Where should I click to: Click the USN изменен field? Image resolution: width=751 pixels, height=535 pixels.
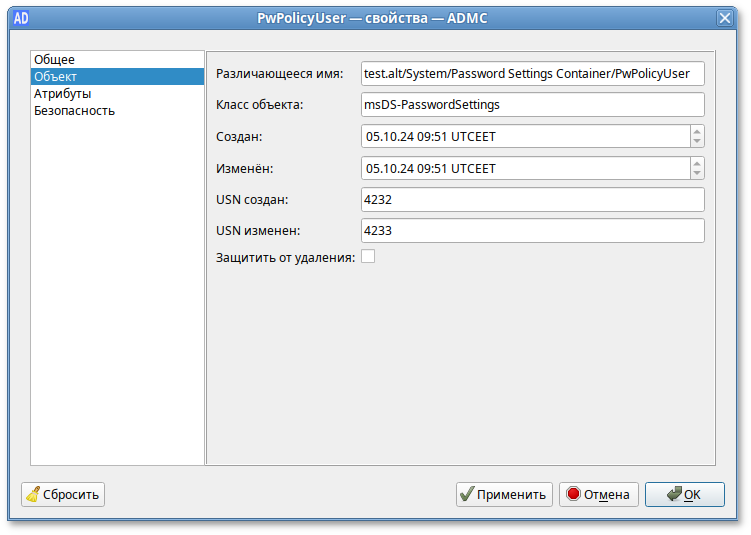point(532,231)
